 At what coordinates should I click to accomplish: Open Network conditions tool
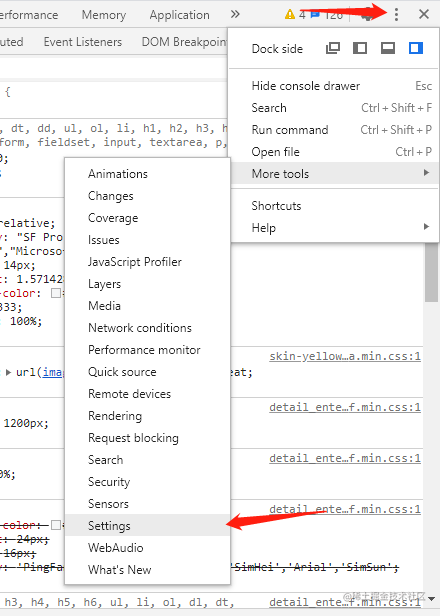[148, 328]
